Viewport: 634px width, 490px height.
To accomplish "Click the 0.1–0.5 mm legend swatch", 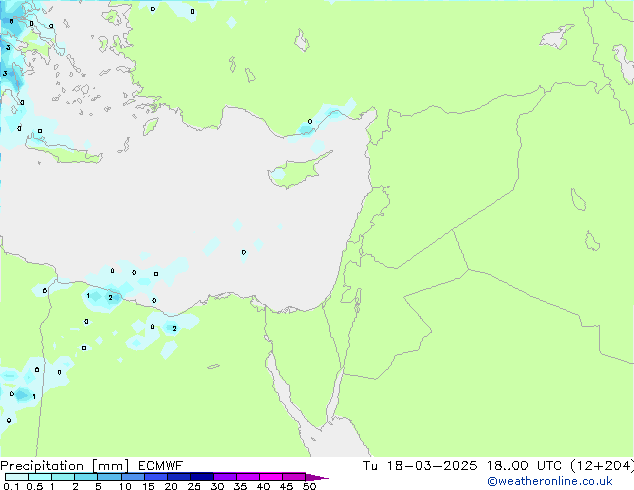I will pyautogui.click(x=17, y=477).
